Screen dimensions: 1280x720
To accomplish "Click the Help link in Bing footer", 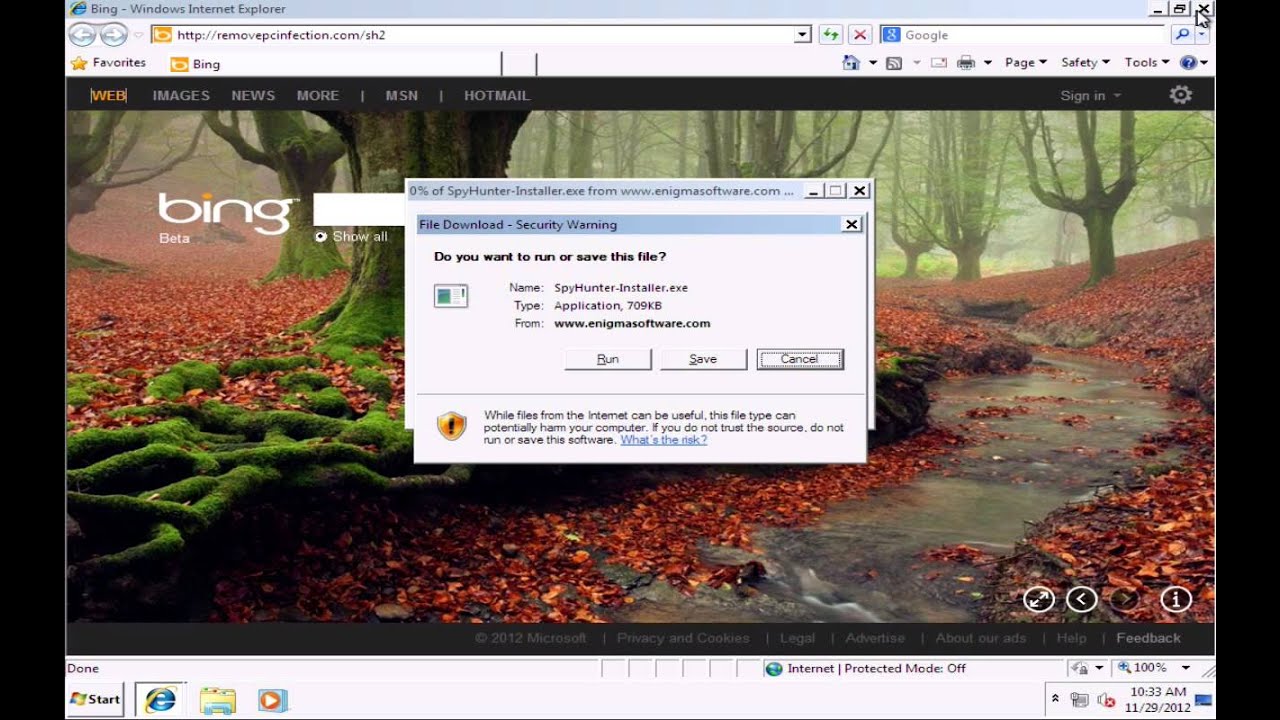I will point(1071,638).
